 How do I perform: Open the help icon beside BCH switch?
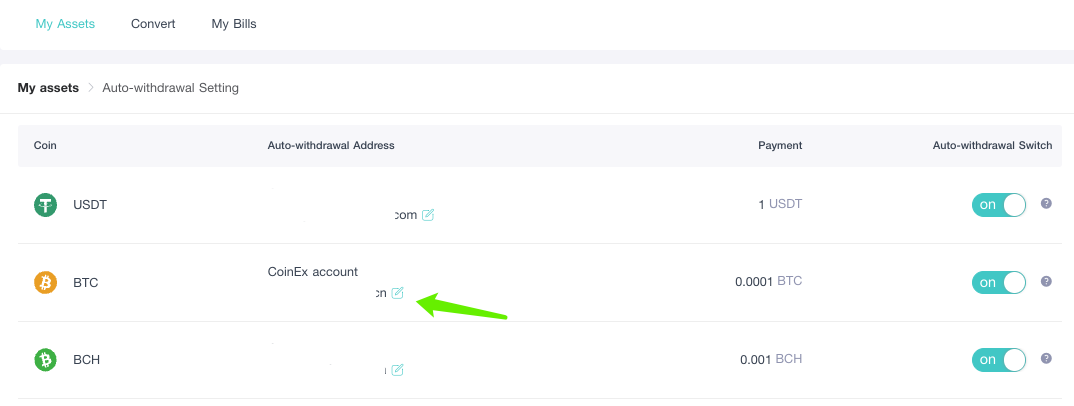(1046, 358)
